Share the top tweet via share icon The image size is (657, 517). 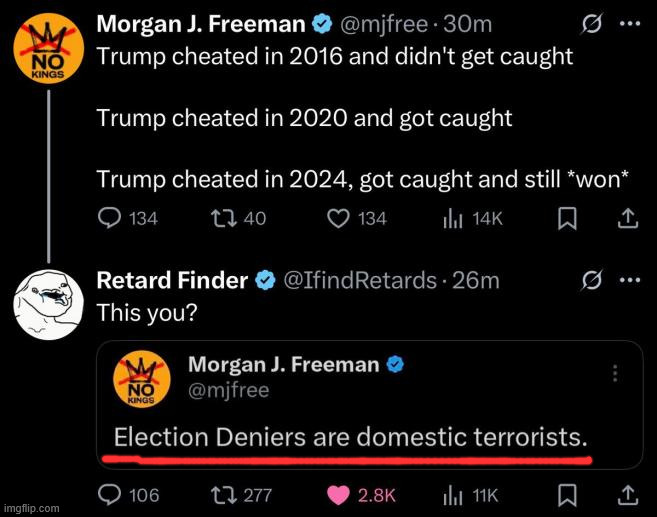pos(628,219)
